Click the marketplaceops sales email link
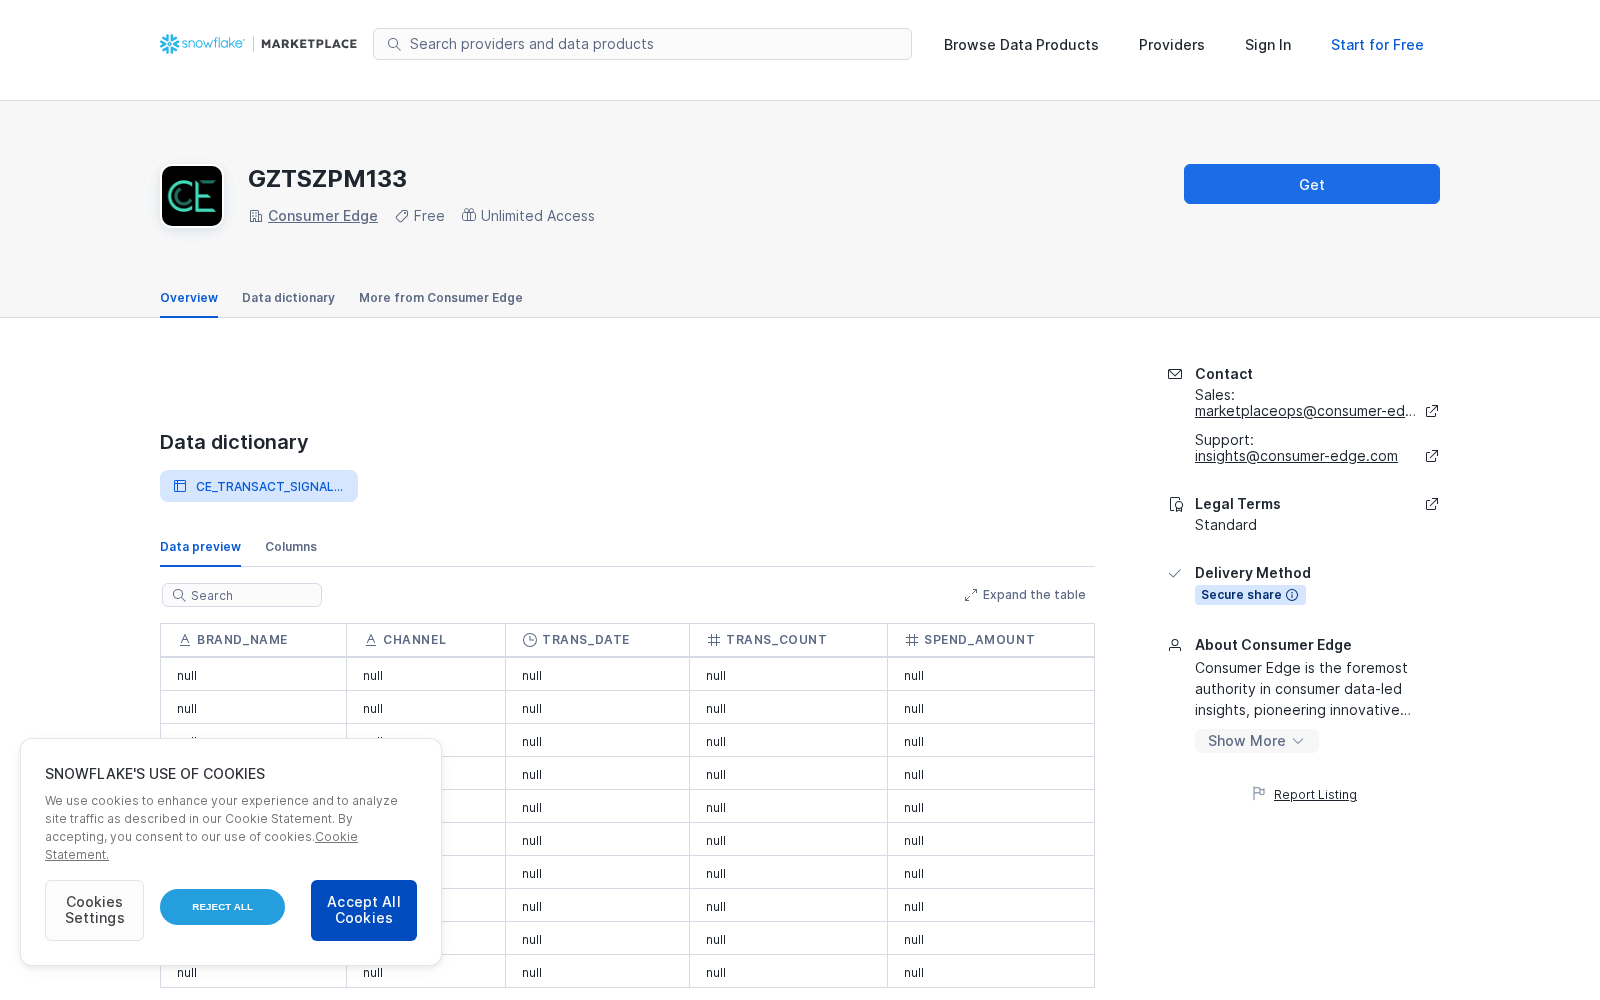 pos(1305,411)
